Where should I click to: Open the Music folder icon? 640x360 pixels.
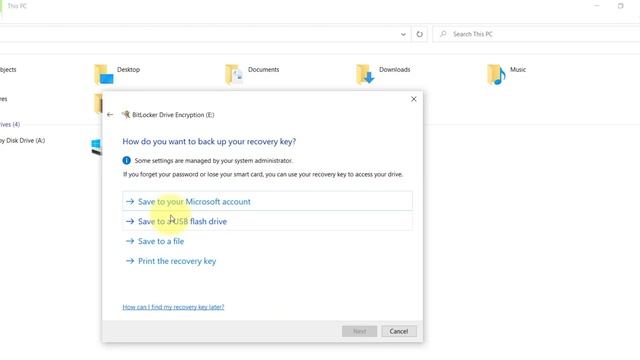click(x=496, y=74)
